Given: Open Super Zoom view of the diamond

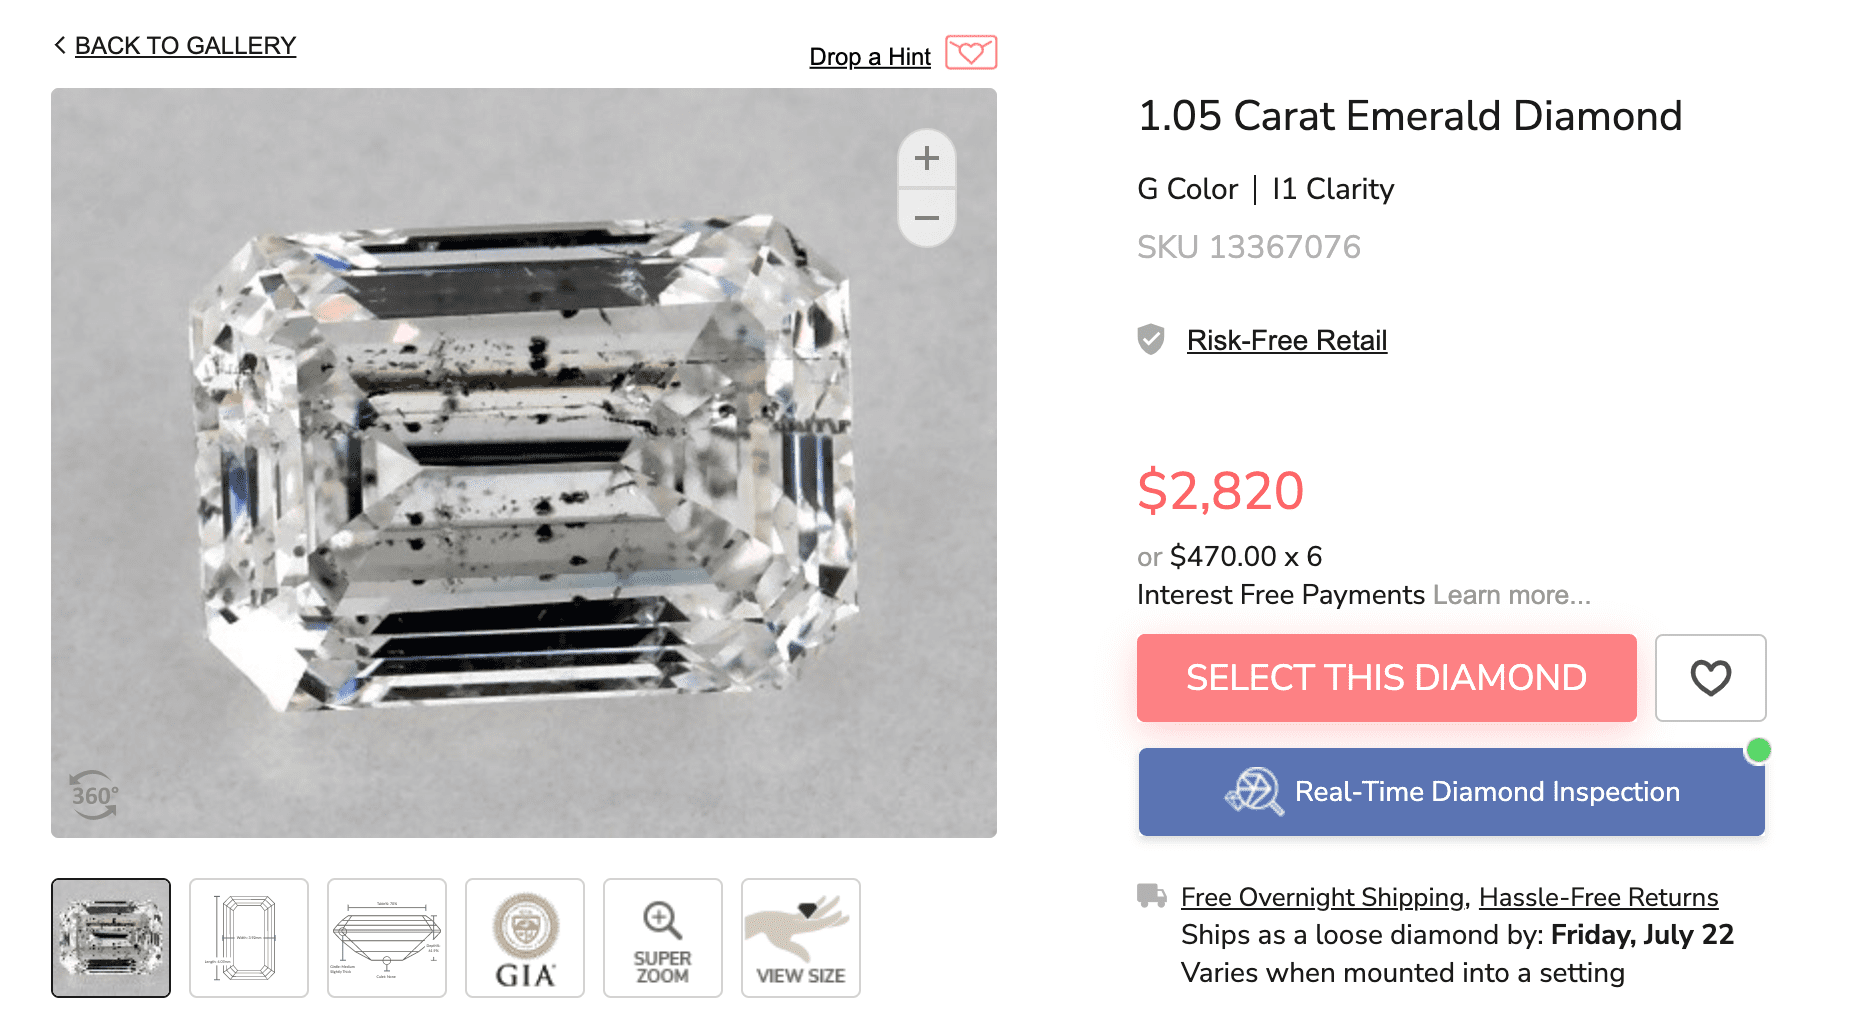Looking at the screenshot, I should [x=662, y=937].
